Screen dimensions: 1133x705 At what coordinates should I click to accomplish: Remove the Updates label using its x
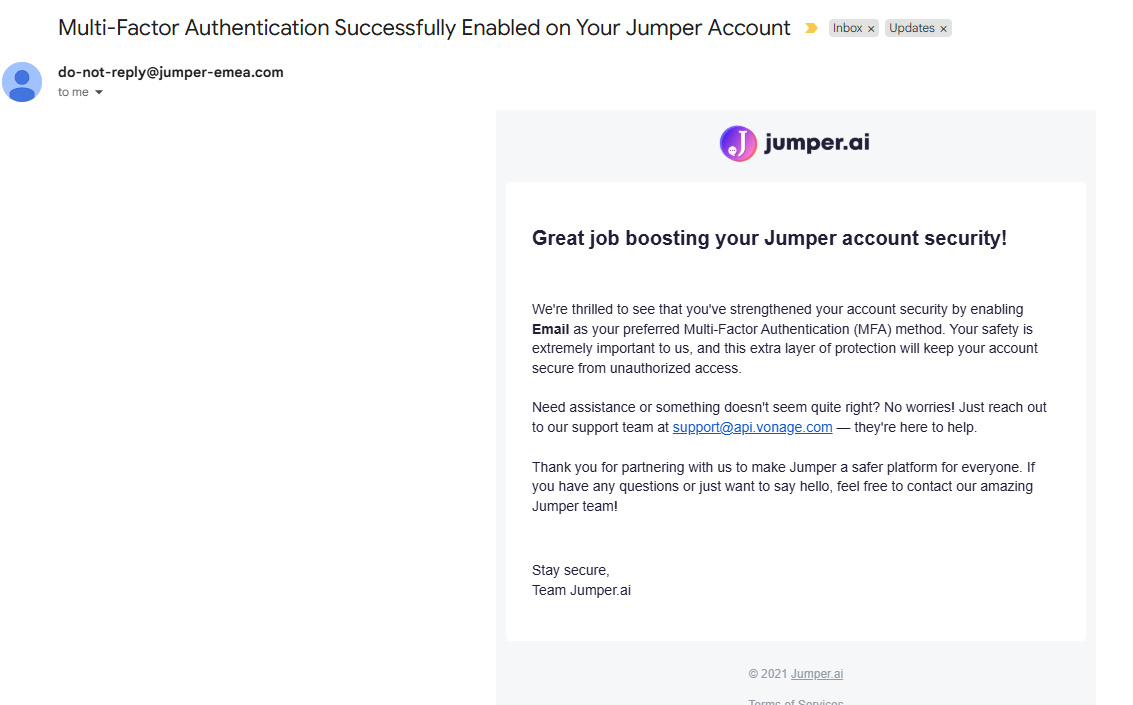click(x=943, y=29)
